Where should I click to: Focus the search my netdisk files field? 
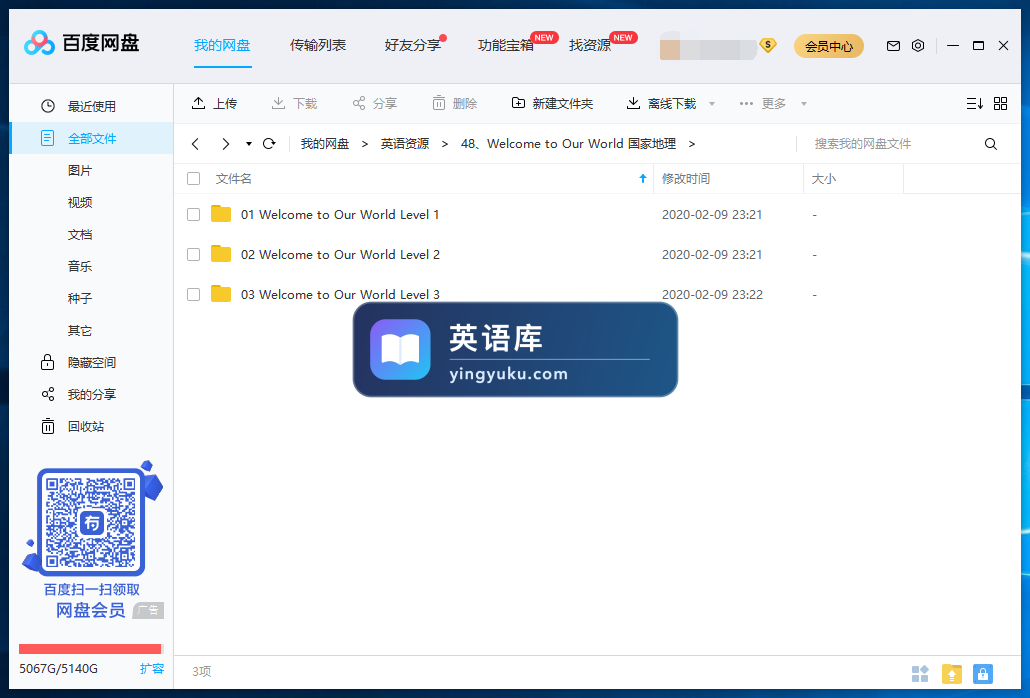pos(890,144)
